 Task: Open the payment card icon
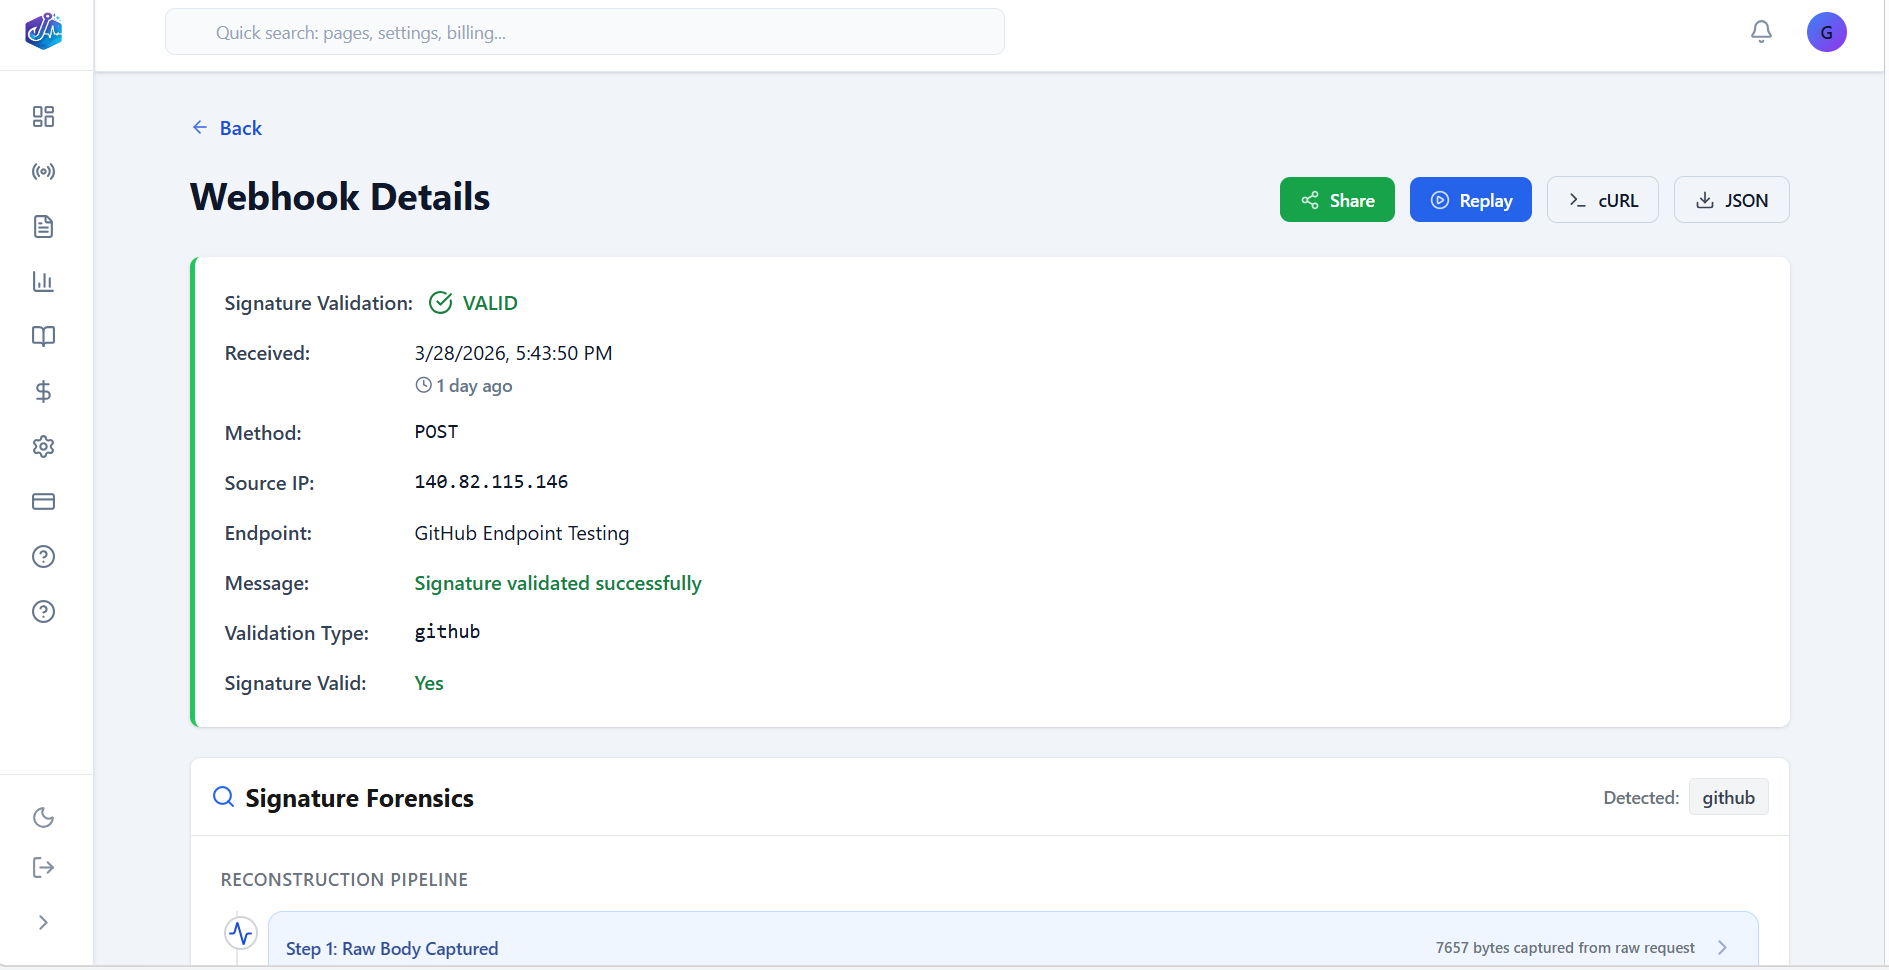point(43,501)
